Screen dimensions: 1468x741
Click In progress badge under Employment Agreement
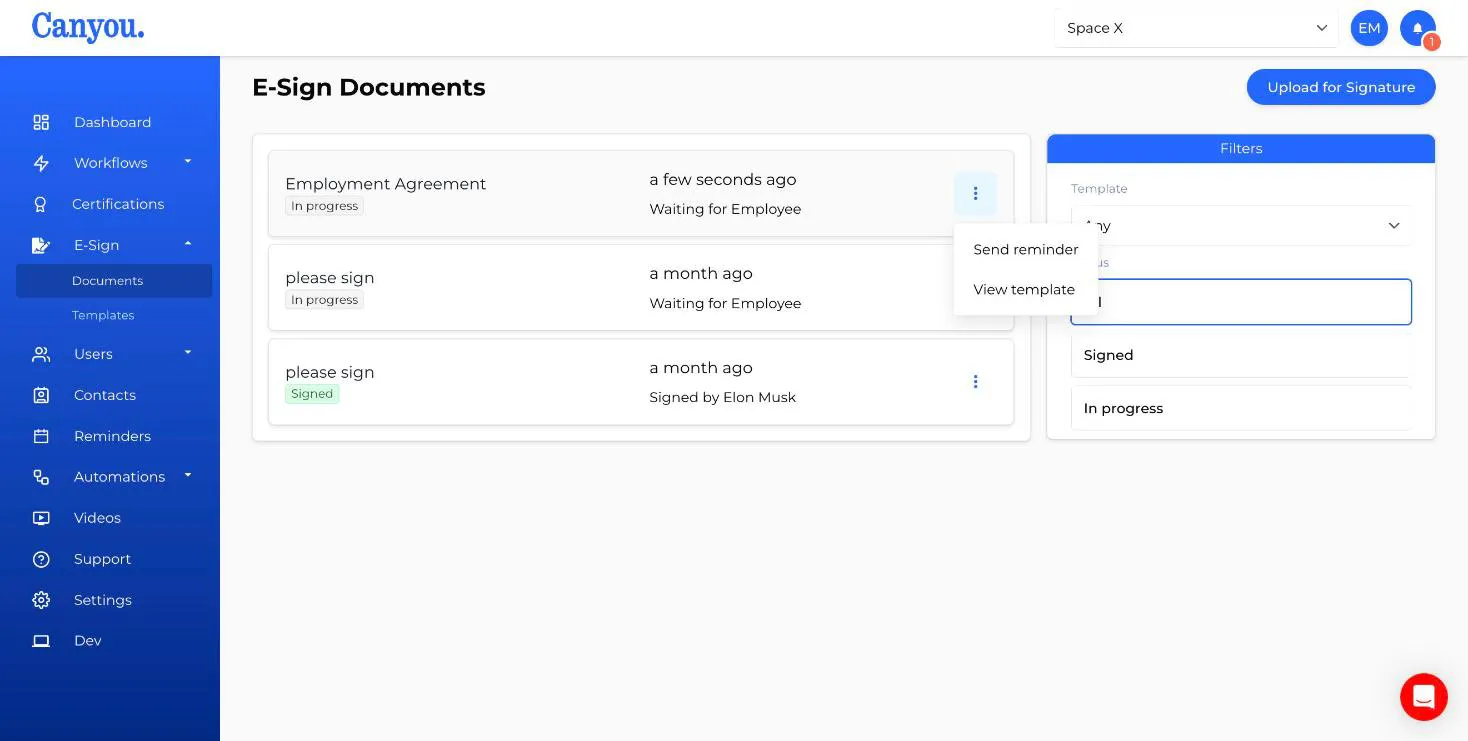coord(324,206)
